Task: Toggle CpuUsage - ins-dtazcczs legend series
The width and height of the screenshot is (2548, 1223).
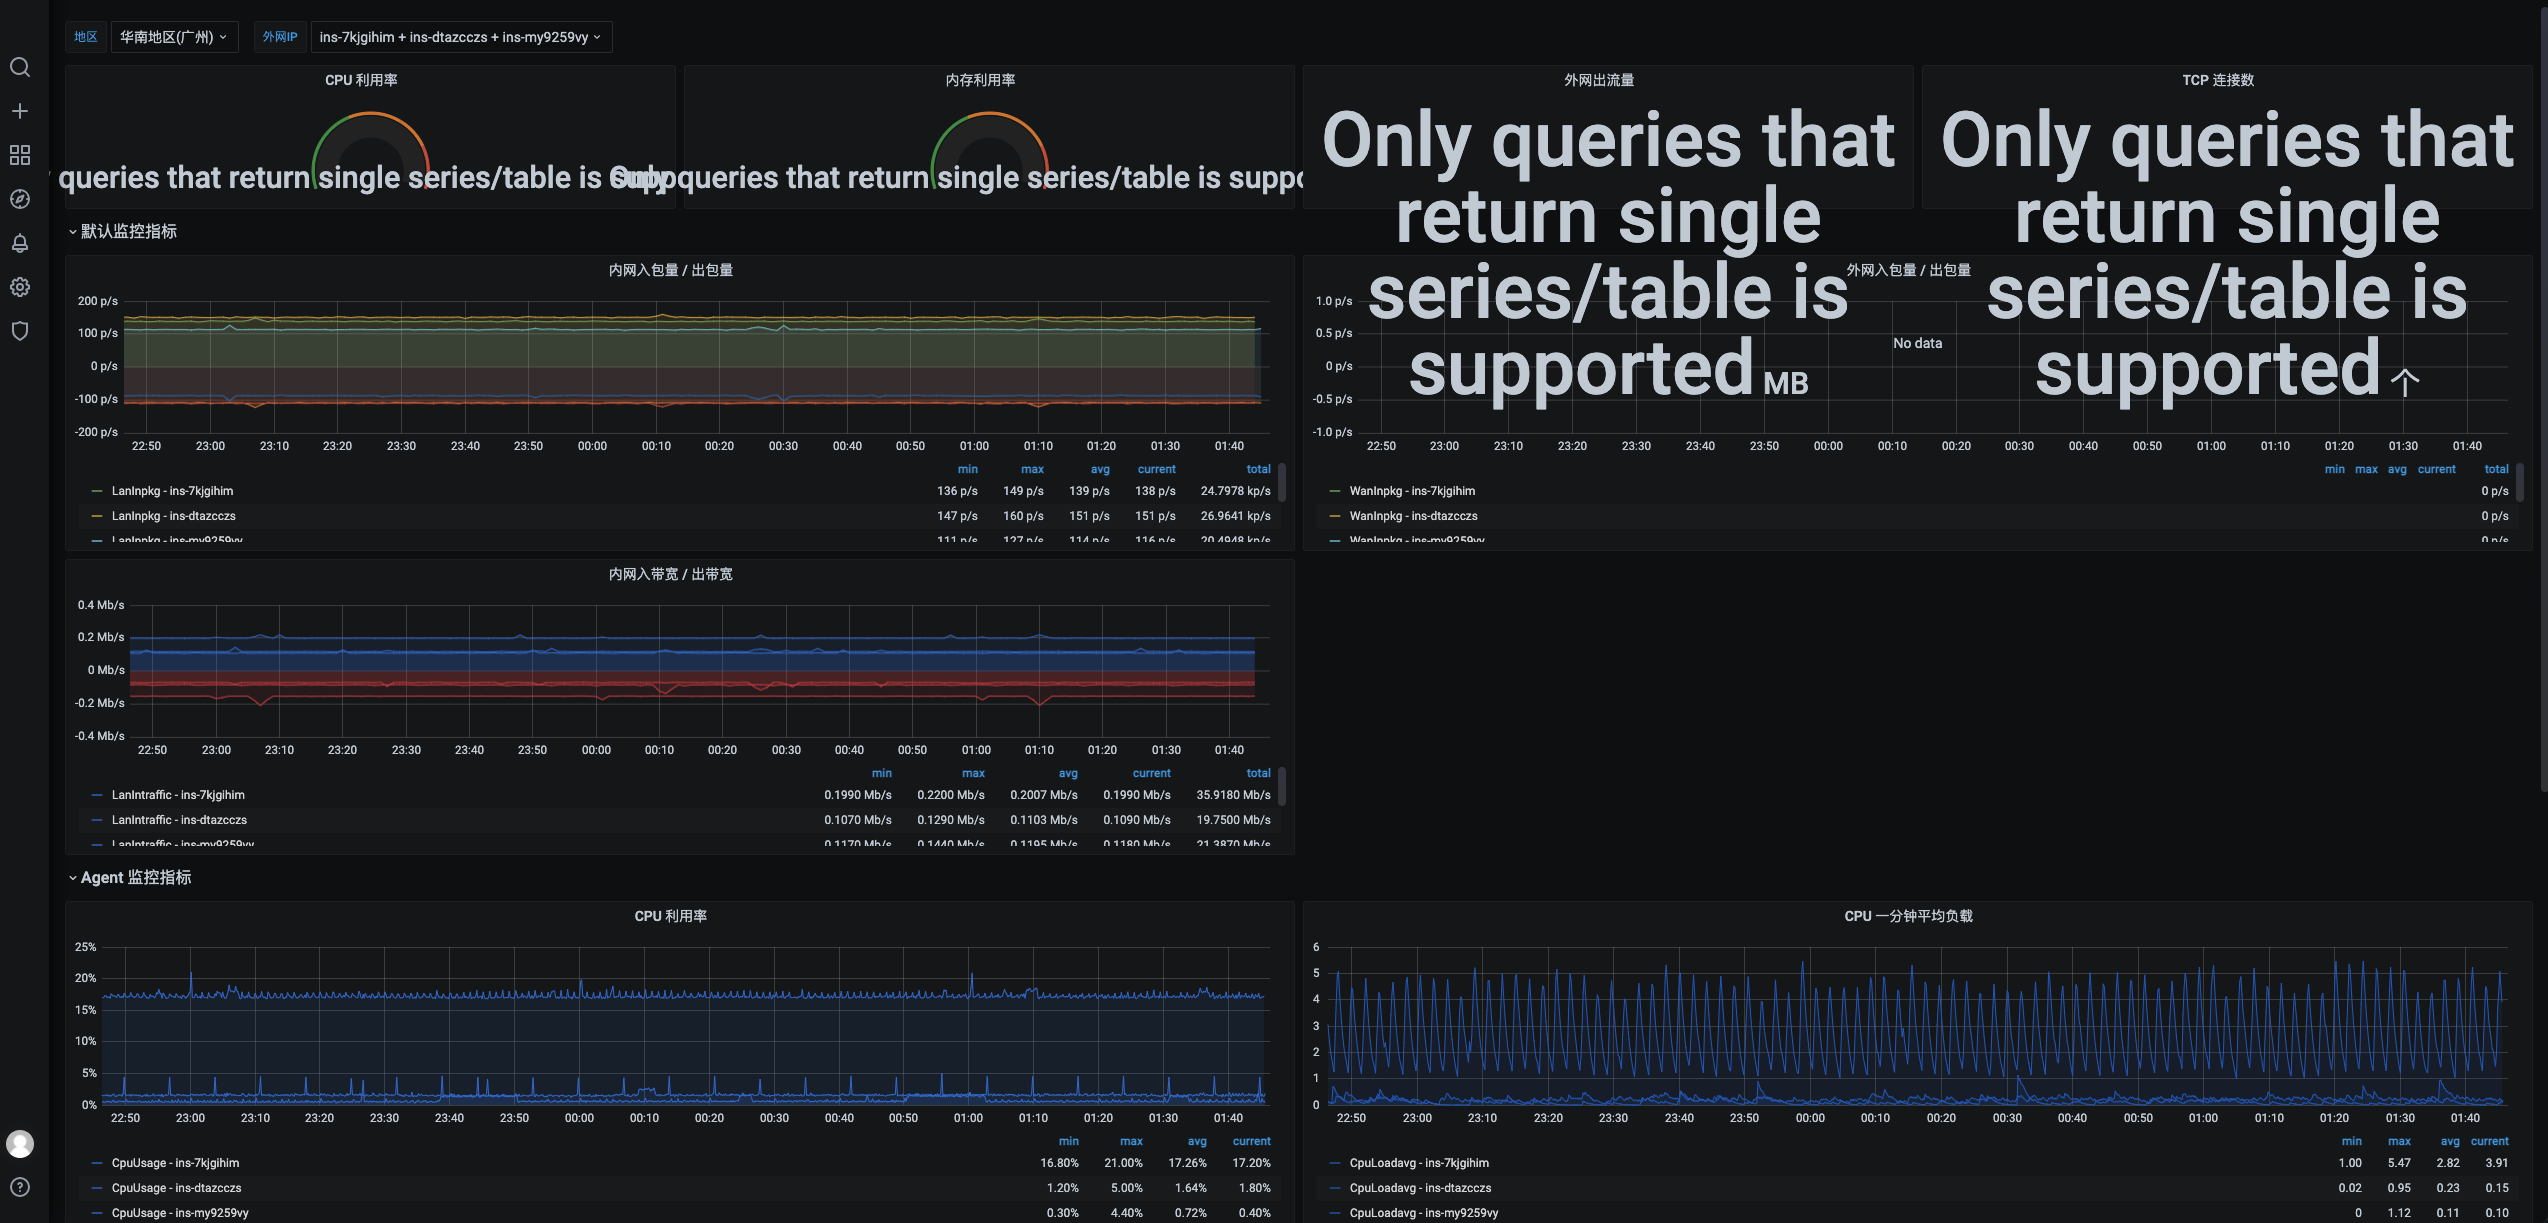Action: pos(176,1188)
